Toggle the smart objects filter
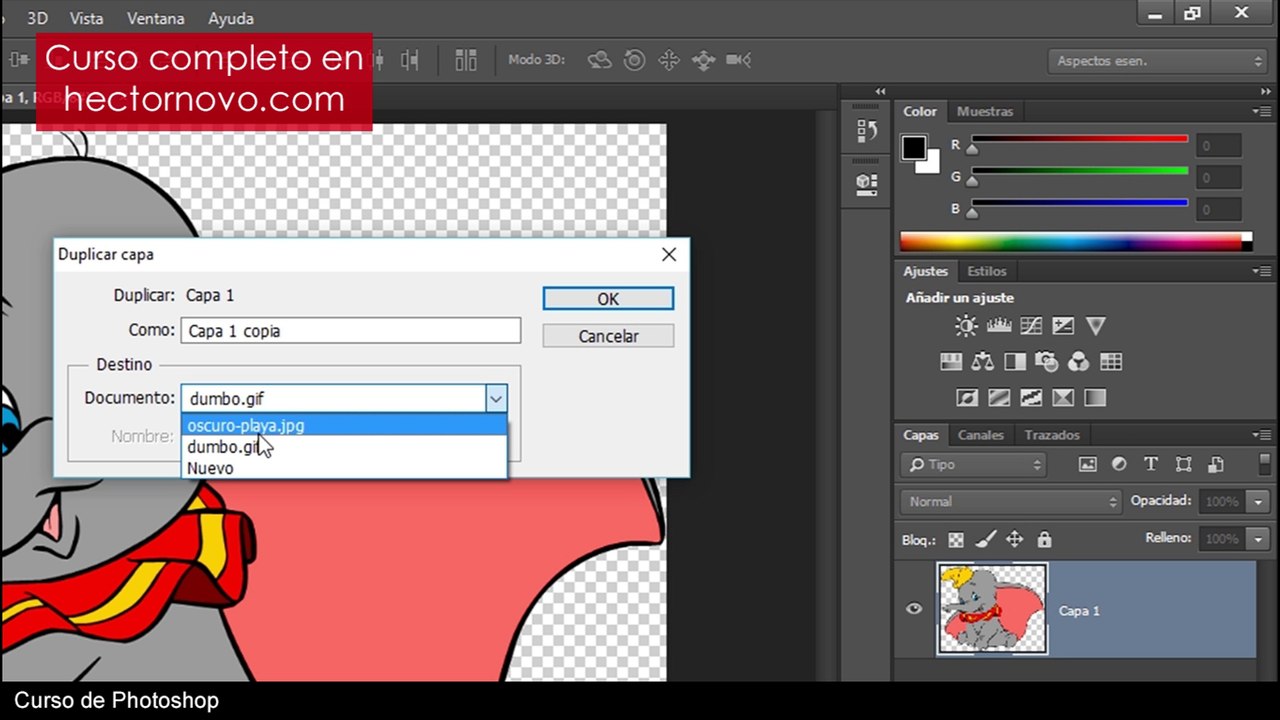 (x=1216, y=464)
